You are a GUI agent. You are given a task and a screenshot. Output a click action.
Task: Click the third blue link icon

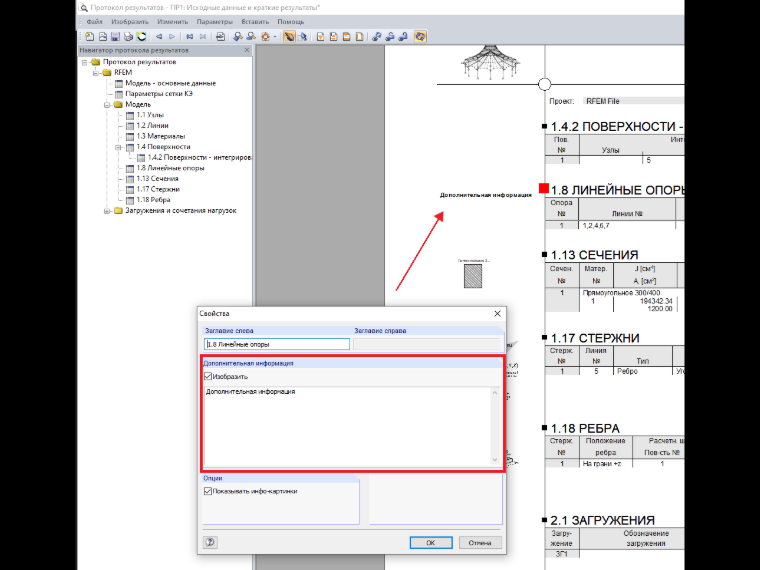[x=403, y=36]
